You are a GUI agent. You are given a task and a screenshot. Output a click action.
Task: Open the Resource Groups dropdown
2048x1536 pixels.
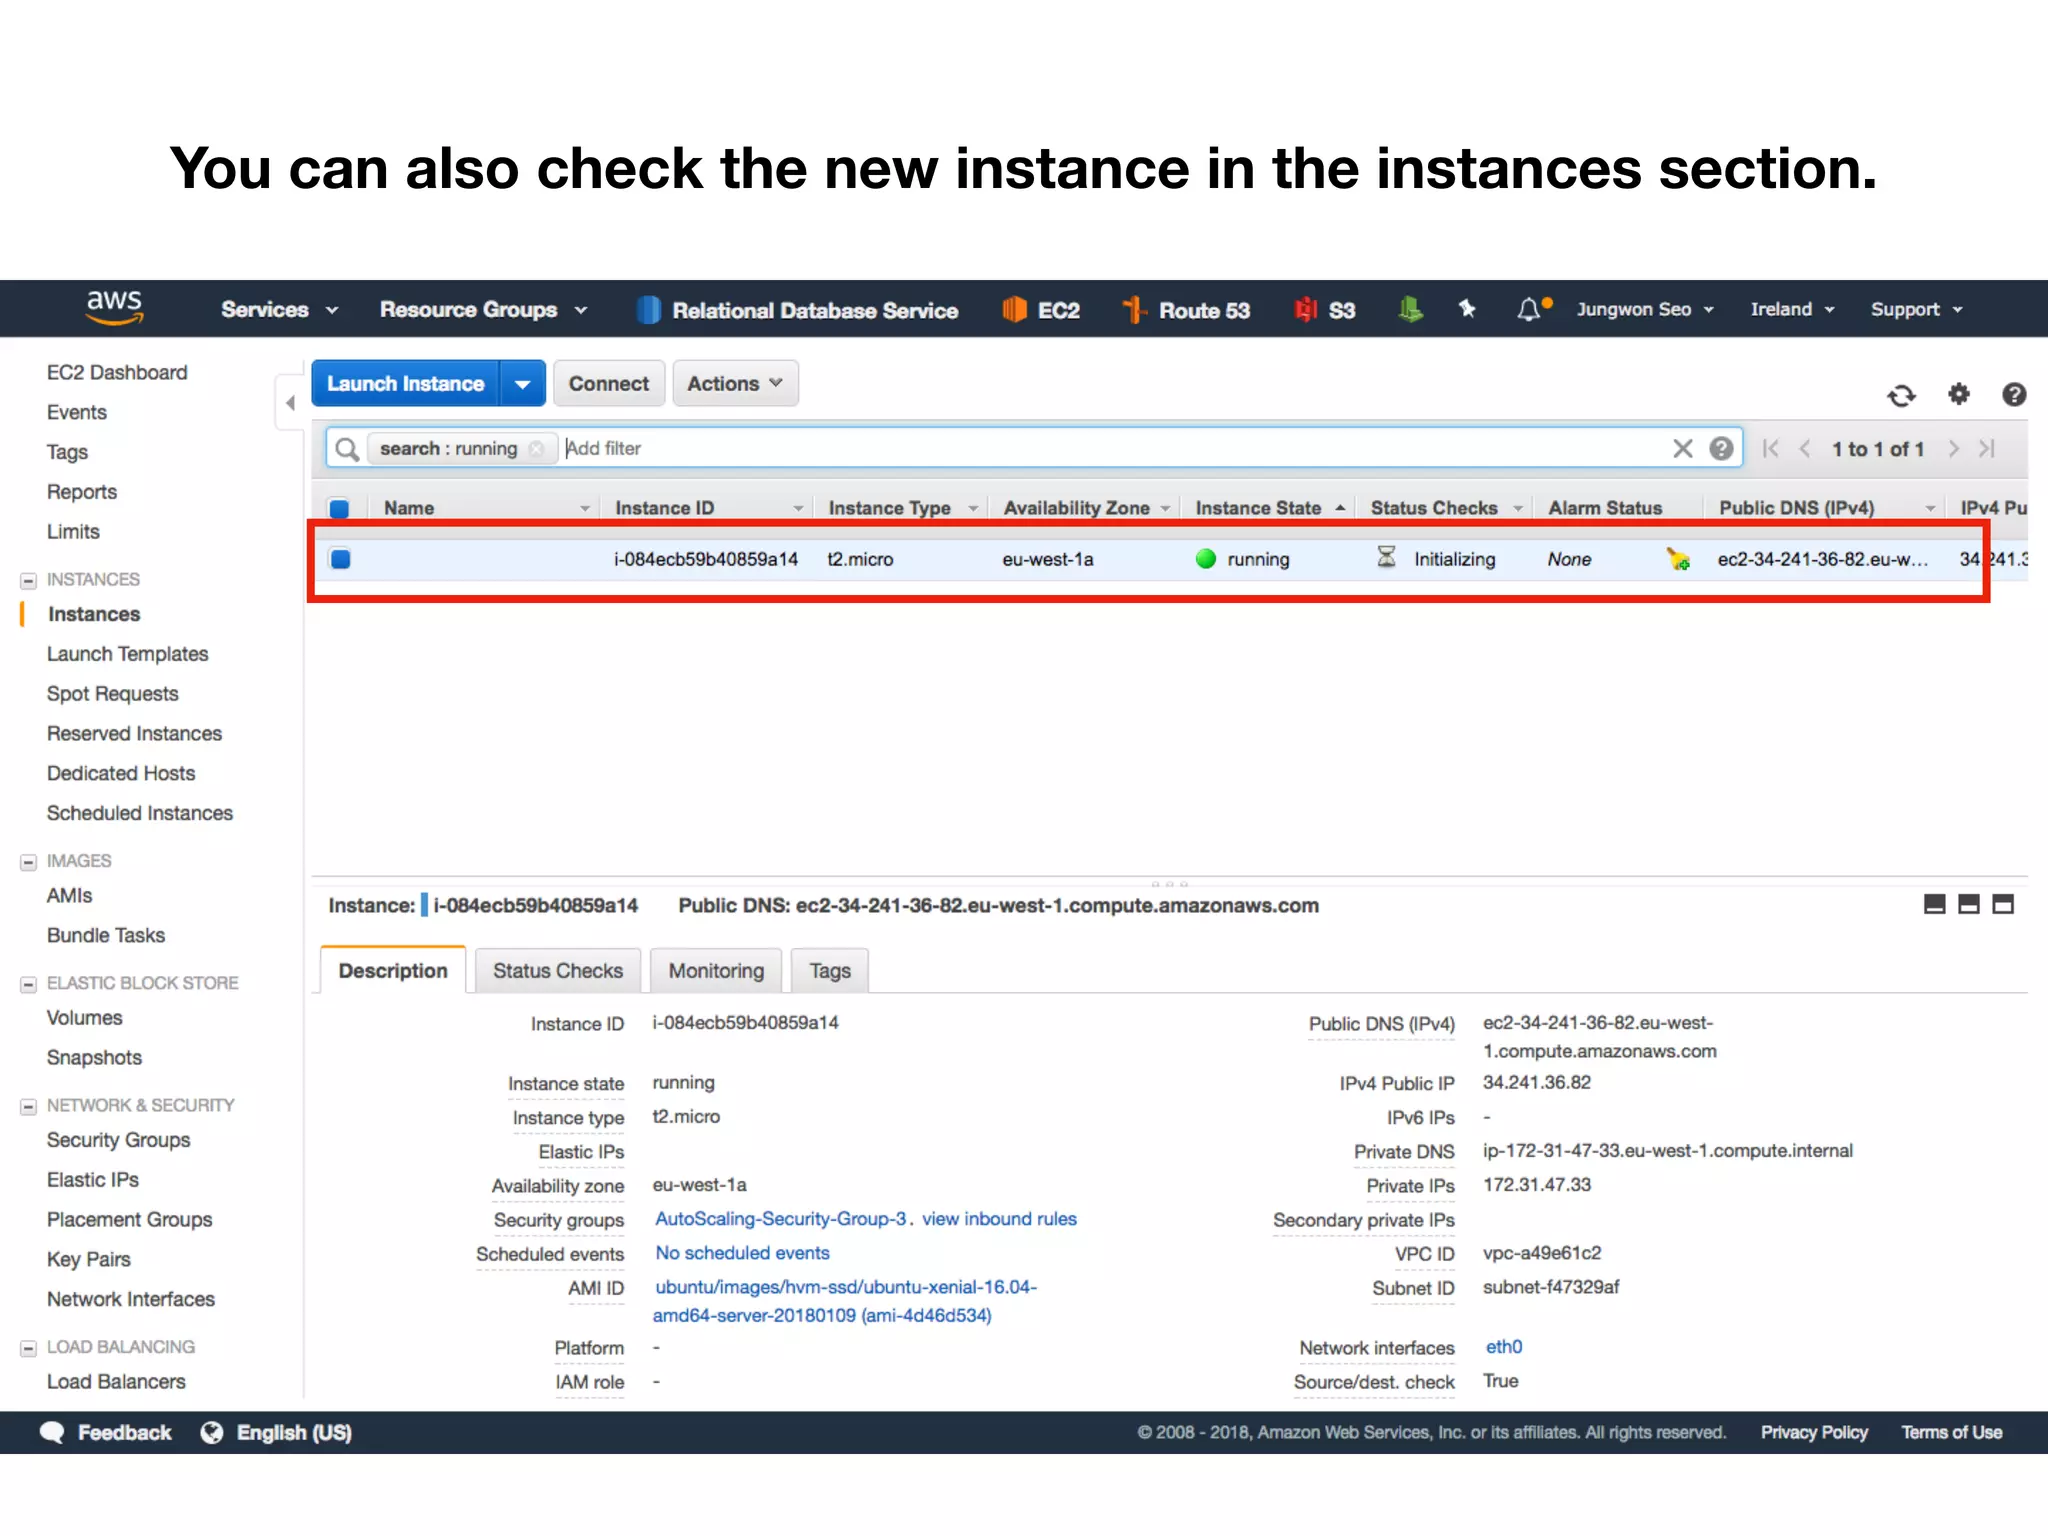pos(483,310)
